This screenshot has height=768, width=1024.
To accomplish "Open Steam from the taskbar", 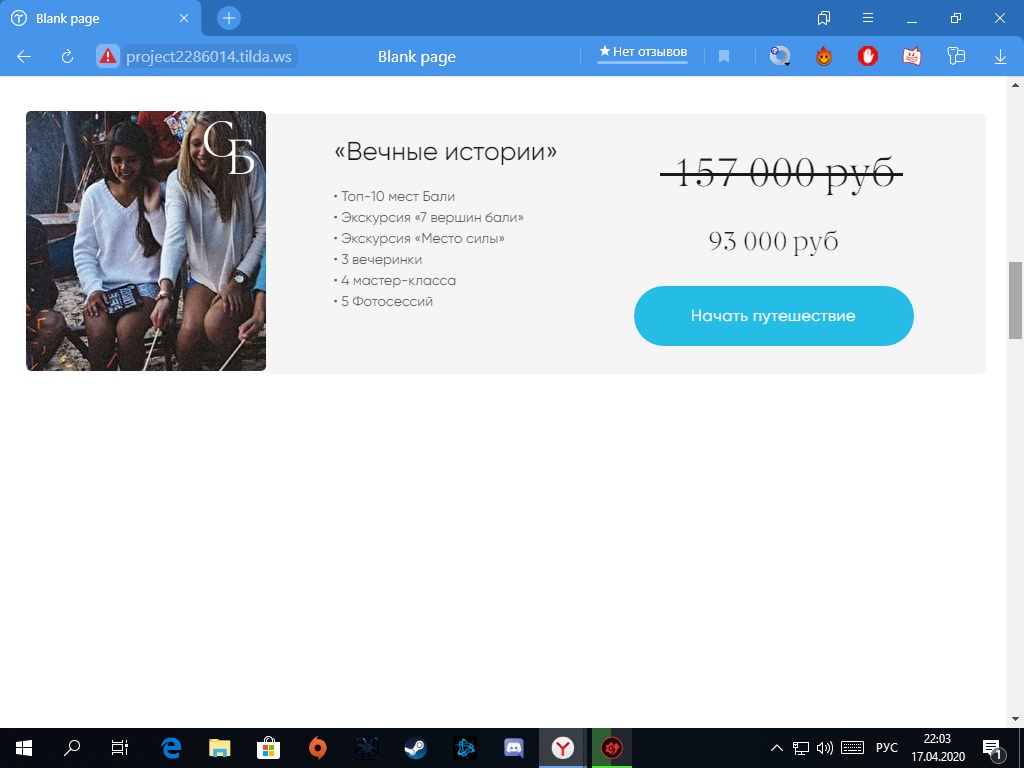I will pyautogui.click(x=415, y=748).
